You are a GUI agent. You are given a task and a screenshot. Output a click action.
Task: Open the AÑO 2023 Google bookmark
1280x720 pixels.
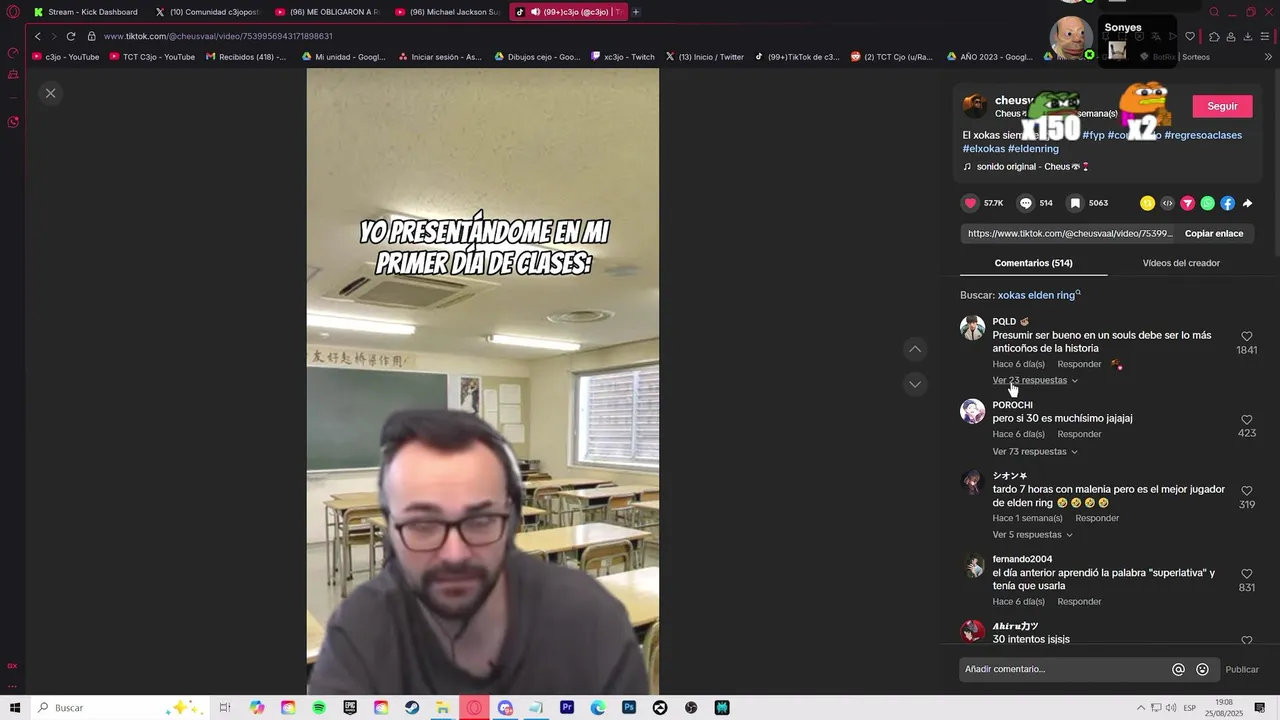click(989, 57)
